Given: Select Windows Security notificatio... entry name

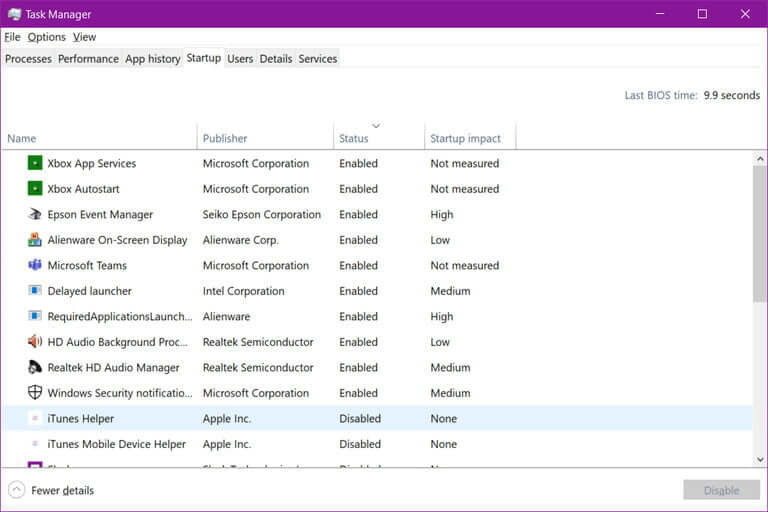Looking at the screenshot, I should [120, 393].
